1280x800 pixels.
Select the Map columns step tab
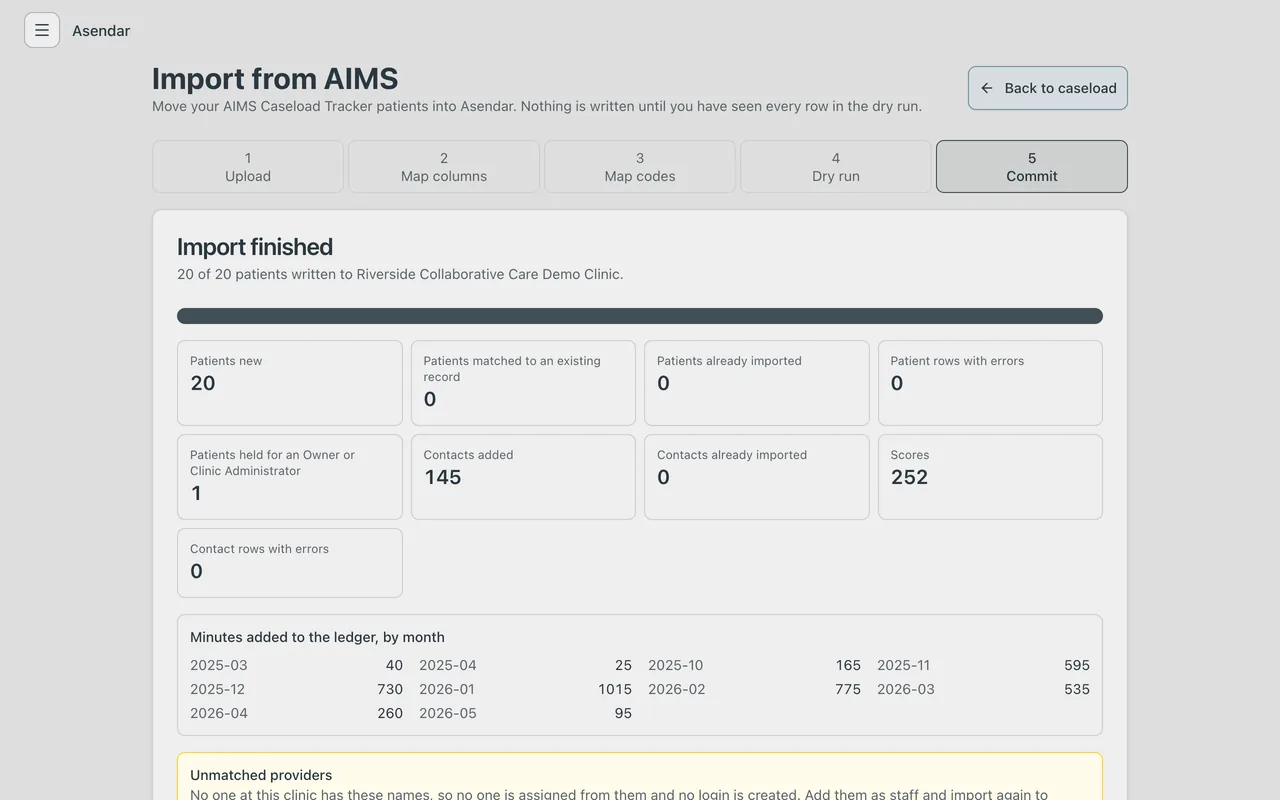444,166
